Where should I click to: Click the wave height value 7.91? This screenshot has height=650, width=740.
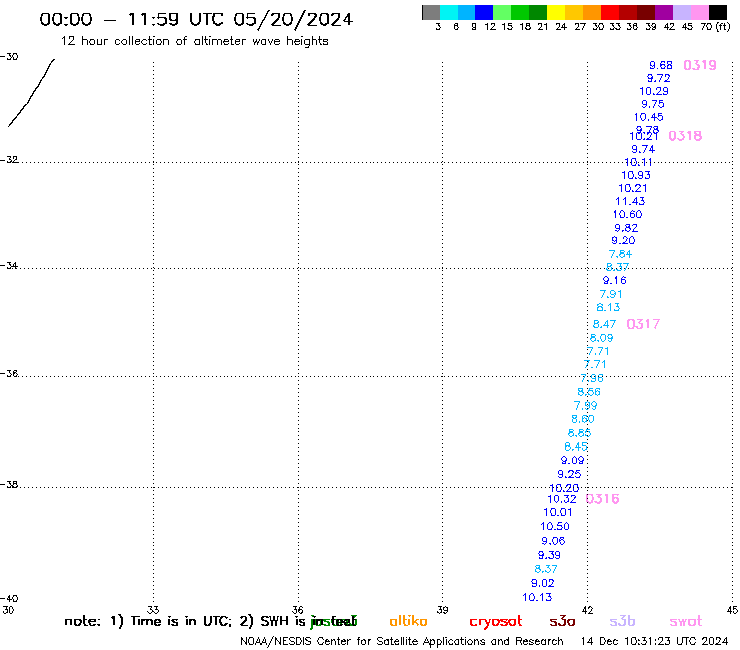pyautogui.click(x=611, y=294)
